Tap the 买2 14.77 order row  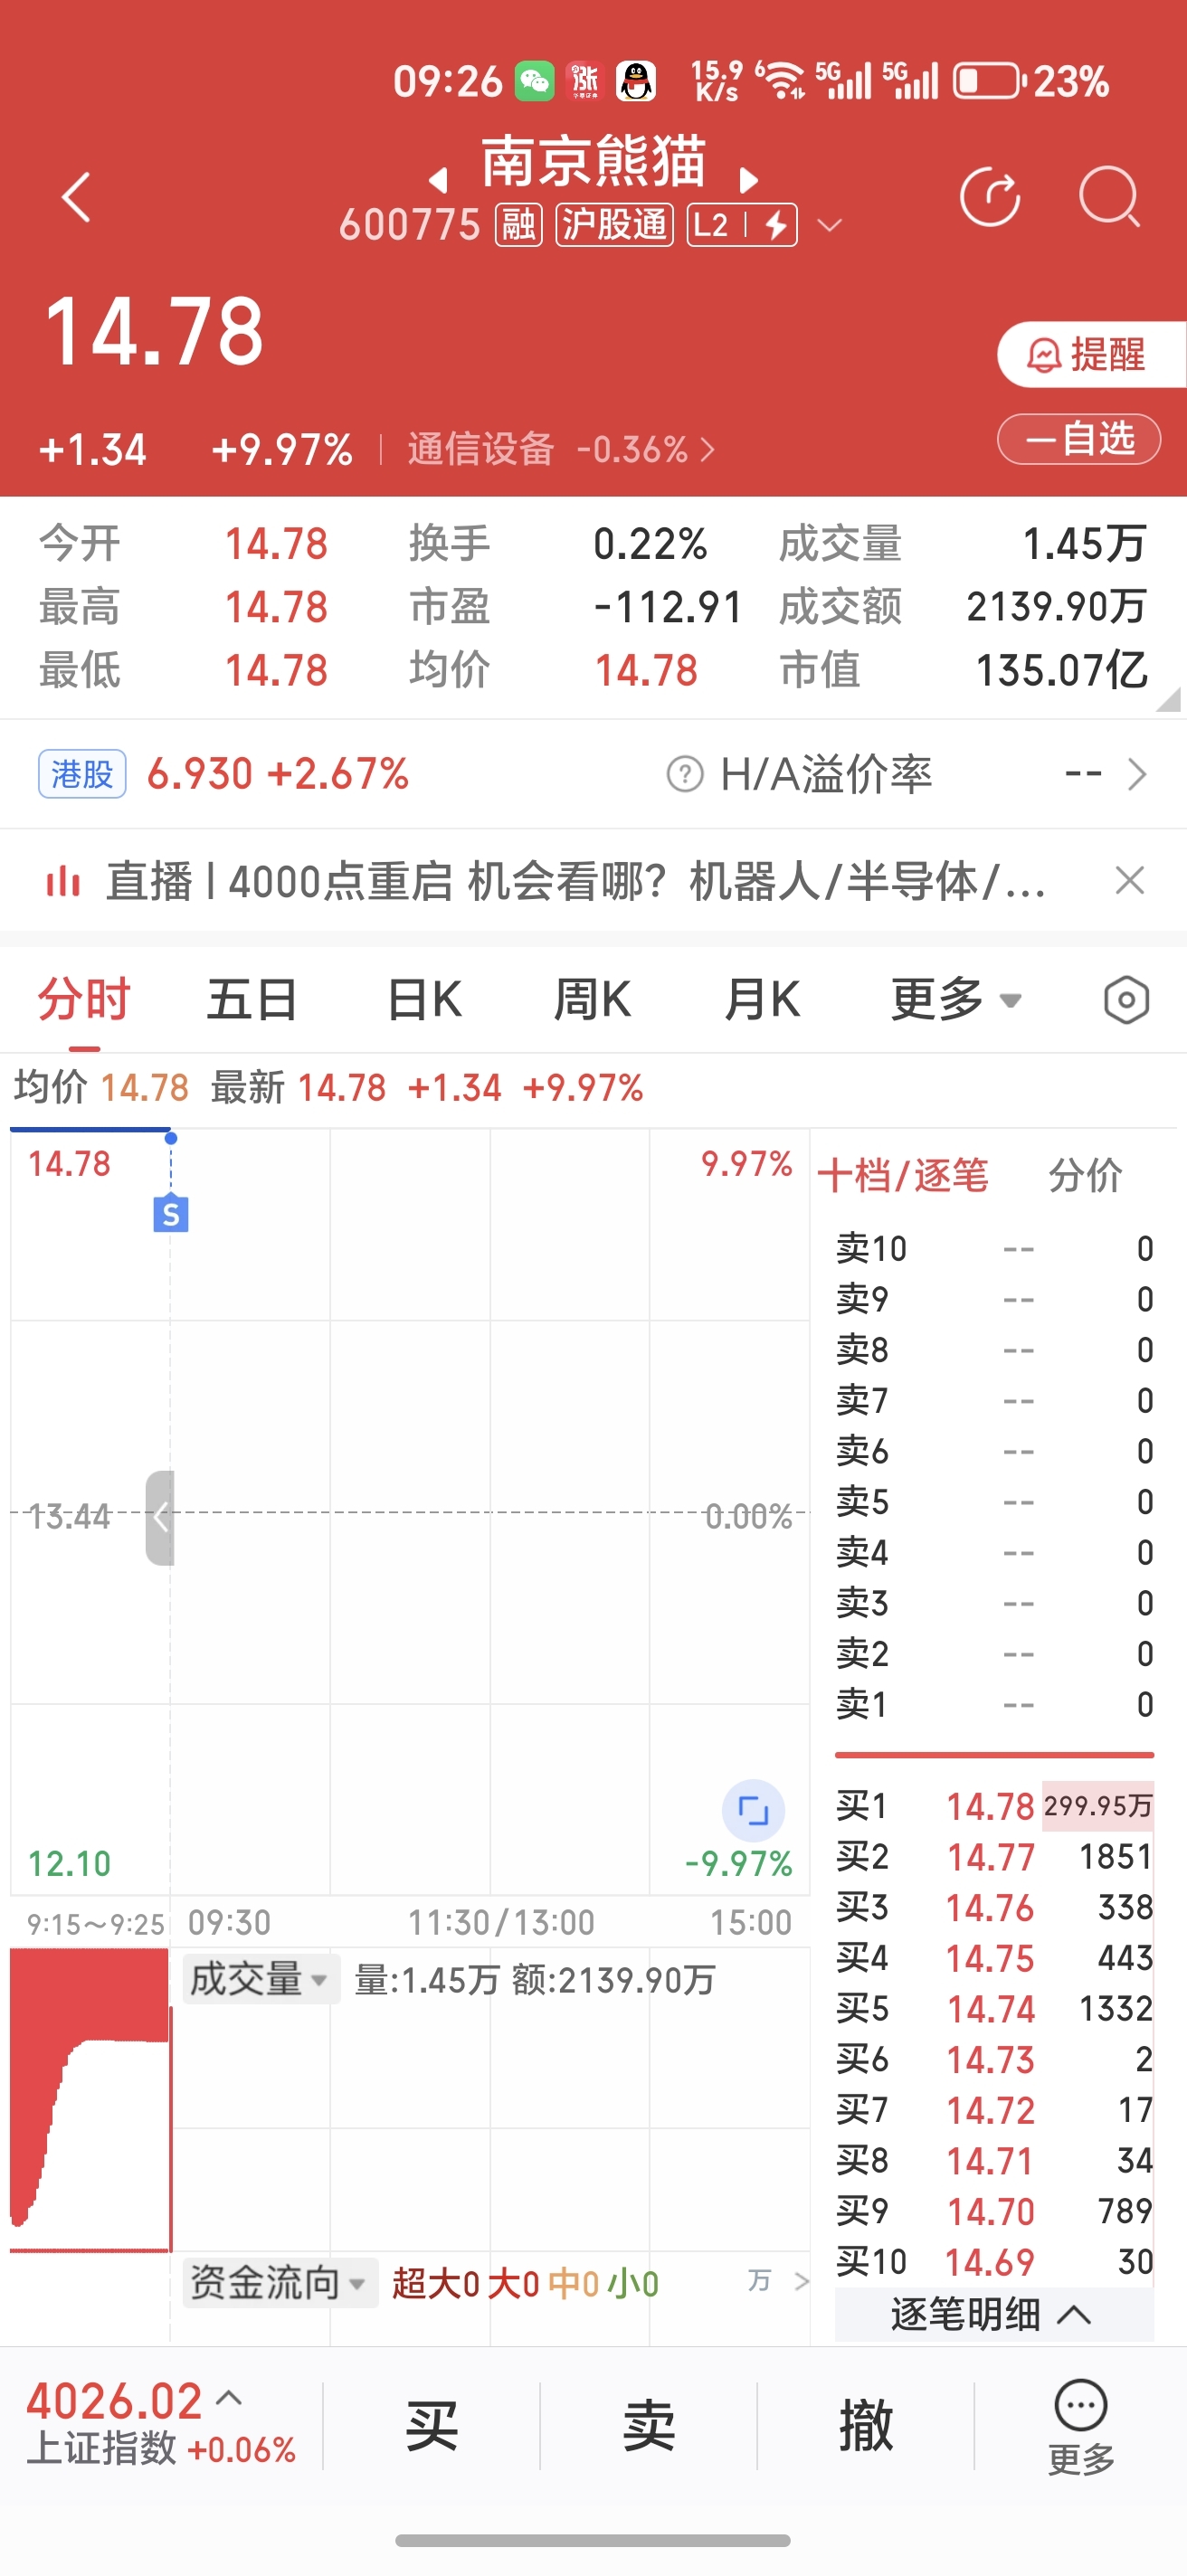coord(994,1857)
